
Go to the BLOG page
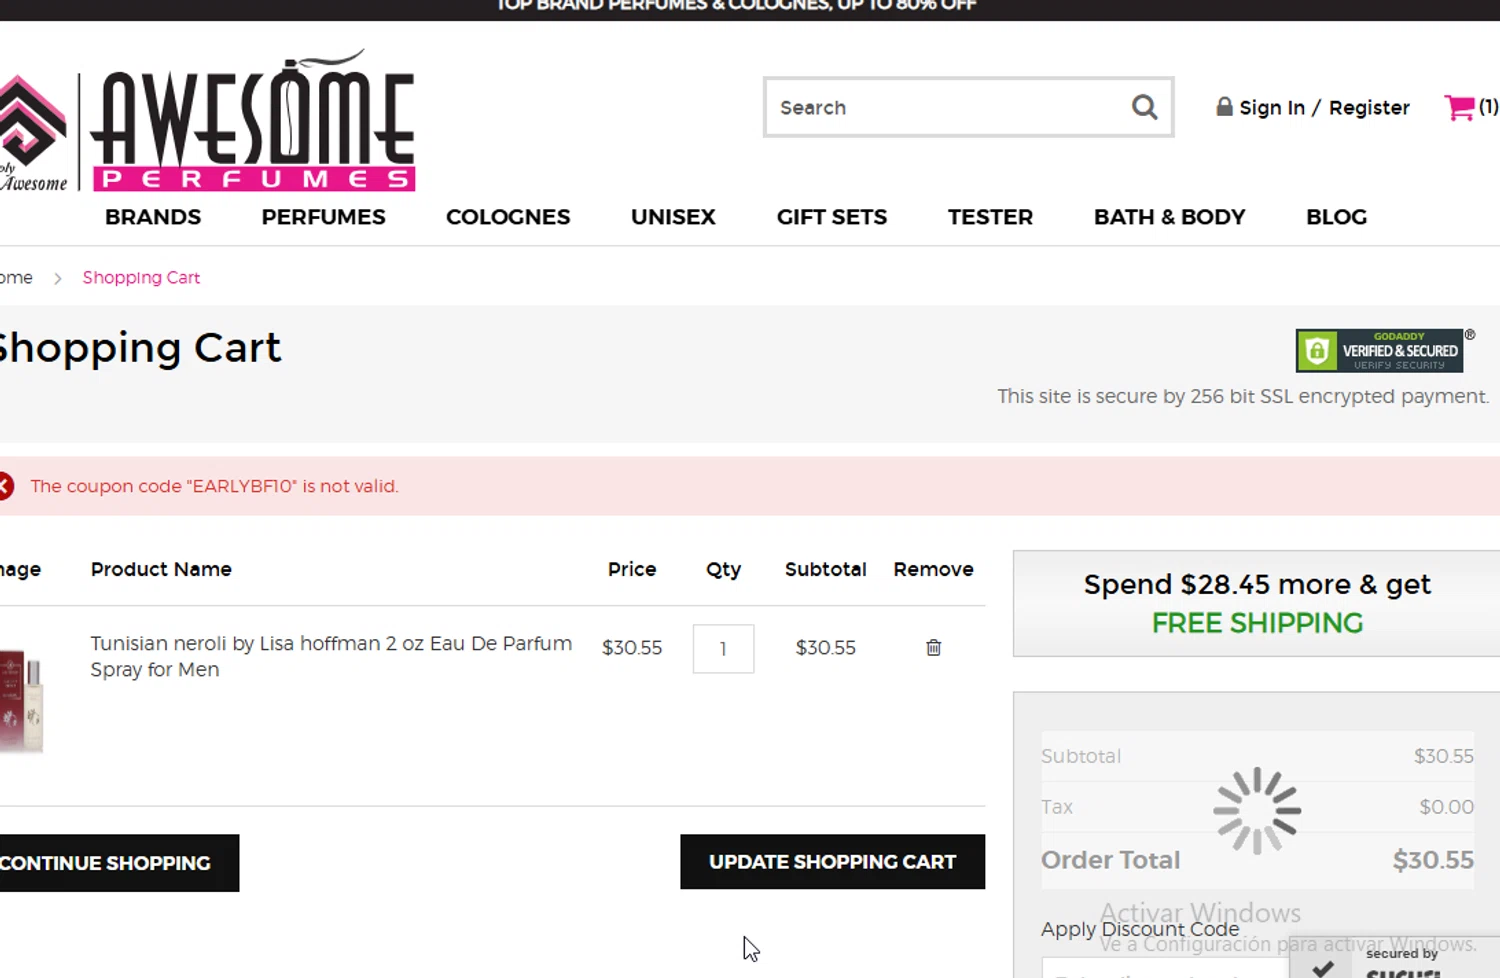tap(1336, 217)
